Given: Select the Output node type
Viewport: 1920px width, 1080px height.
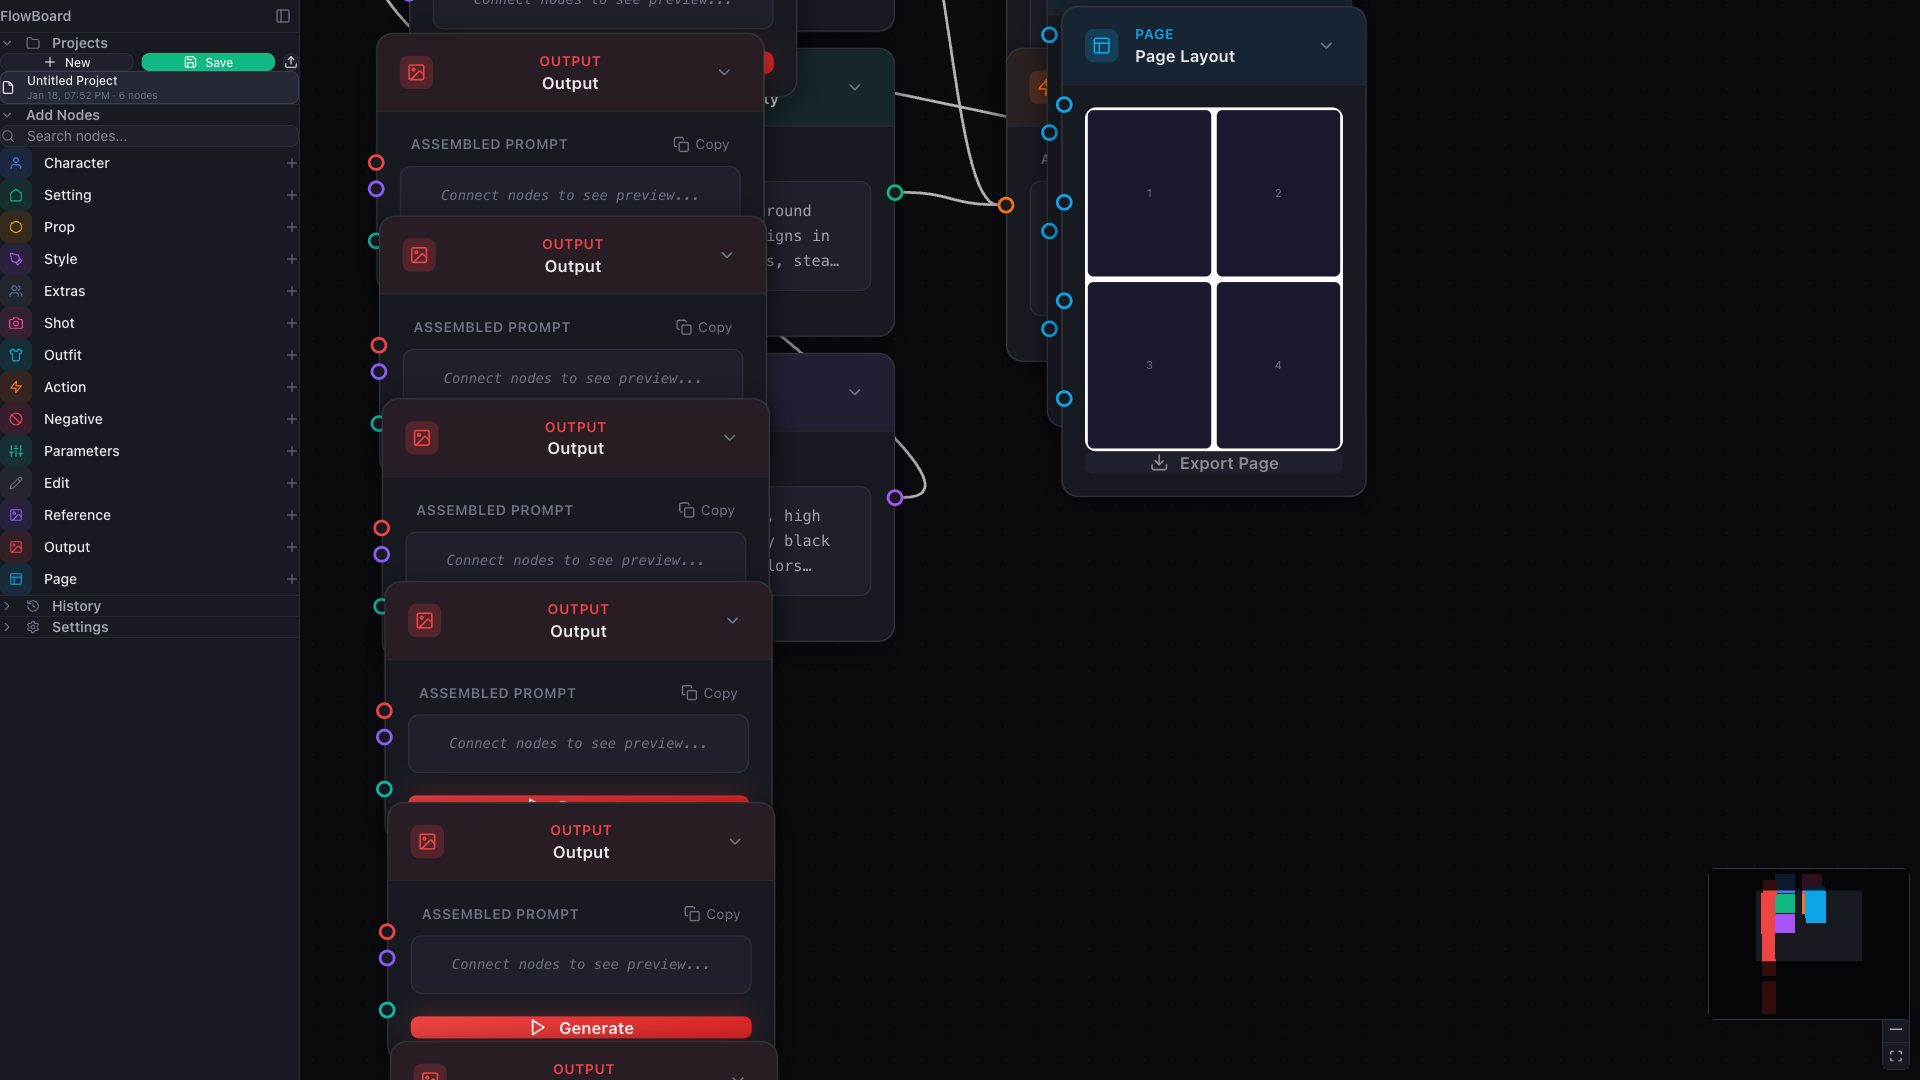Looking at the screenshot, I should pyautogui.click(x=150, y=547).
